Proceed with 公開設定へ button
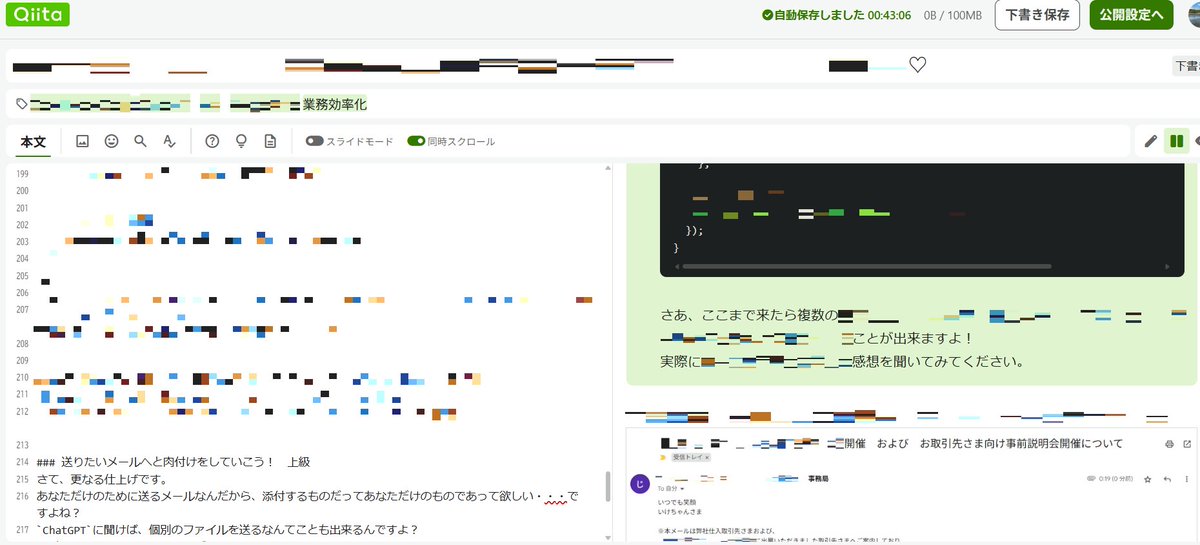Viewport: 1200px width, 545px height. 1131,15
